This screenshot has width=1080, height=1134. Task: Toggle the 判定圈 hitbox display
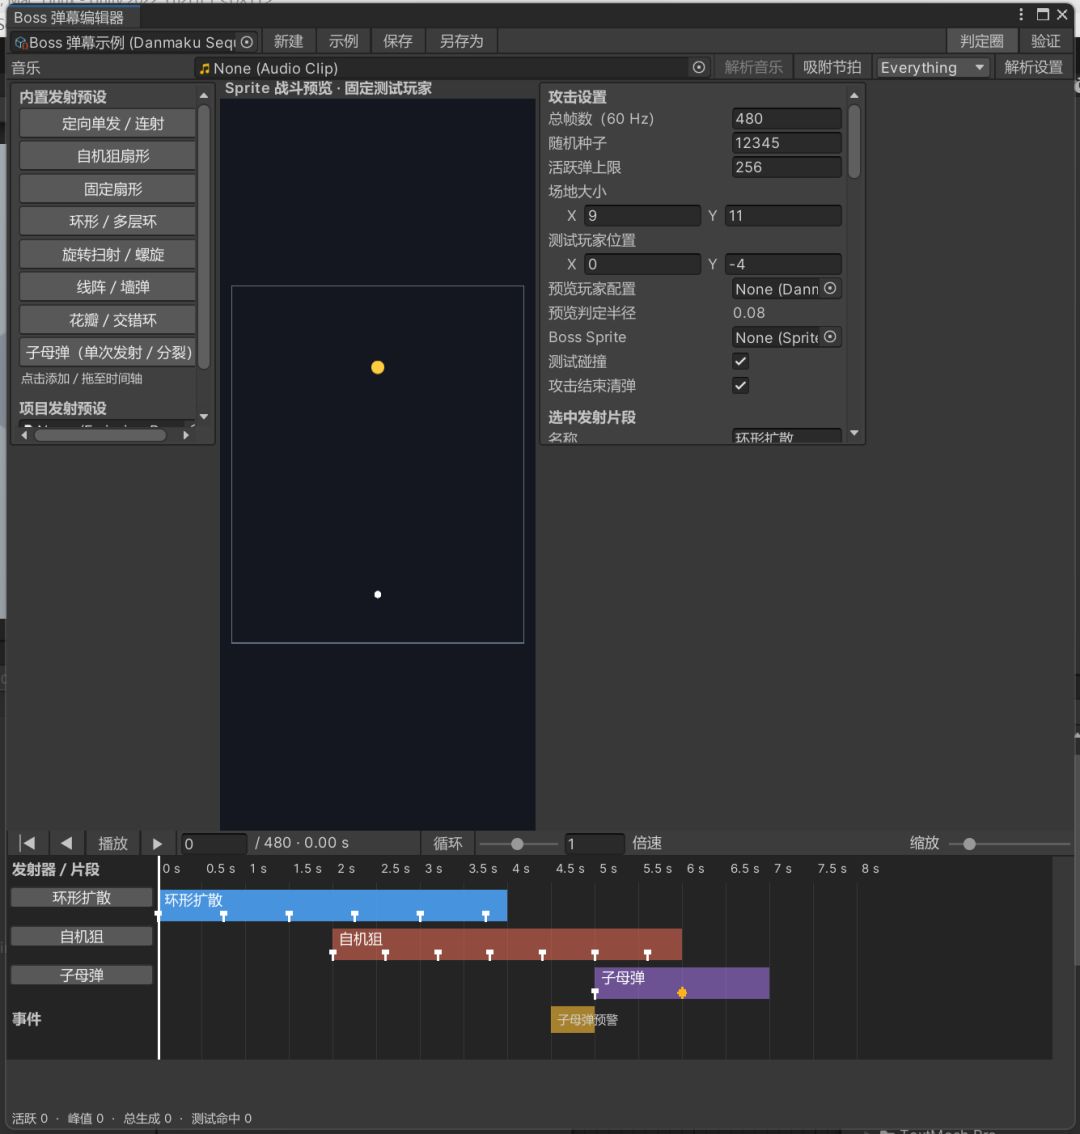(982, 41)
